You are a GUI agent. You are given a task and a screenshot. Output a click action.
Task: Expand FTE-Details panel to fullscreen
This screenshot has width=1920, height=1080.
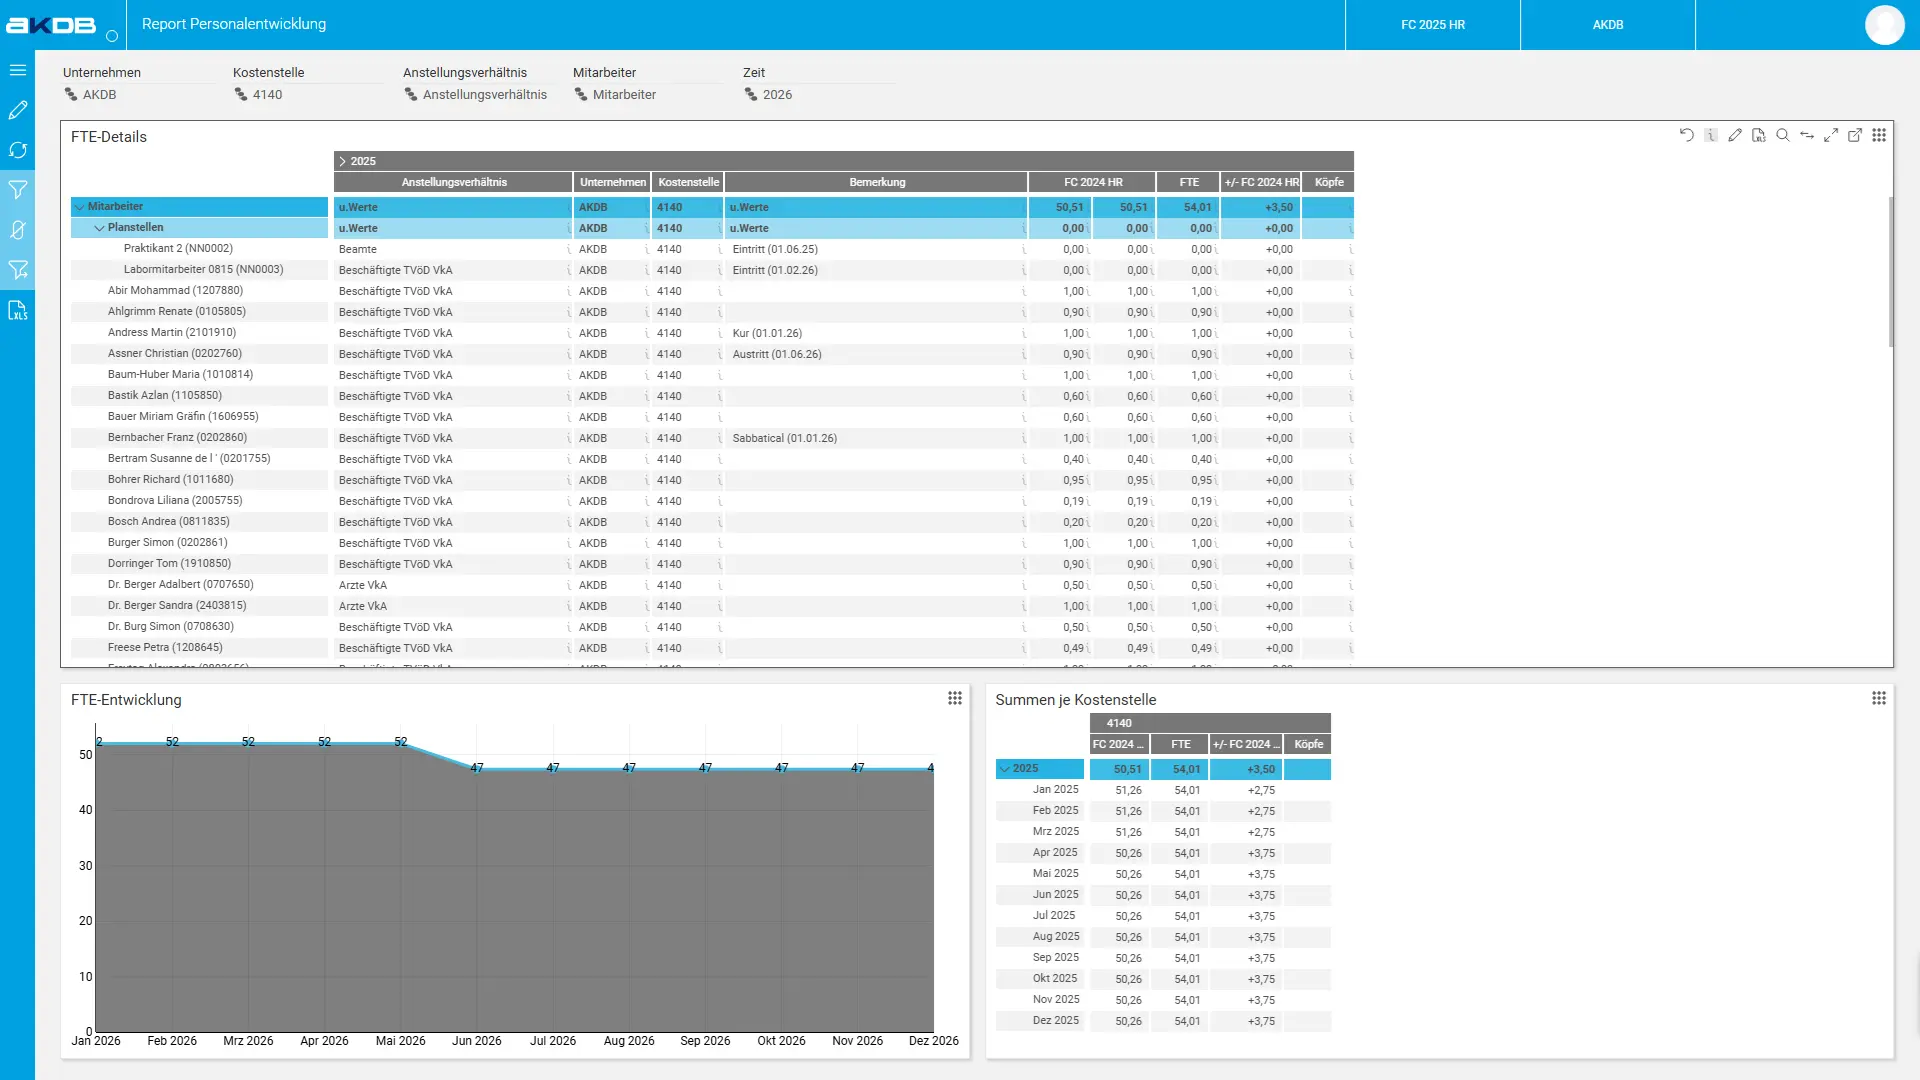click(1831, 135)
